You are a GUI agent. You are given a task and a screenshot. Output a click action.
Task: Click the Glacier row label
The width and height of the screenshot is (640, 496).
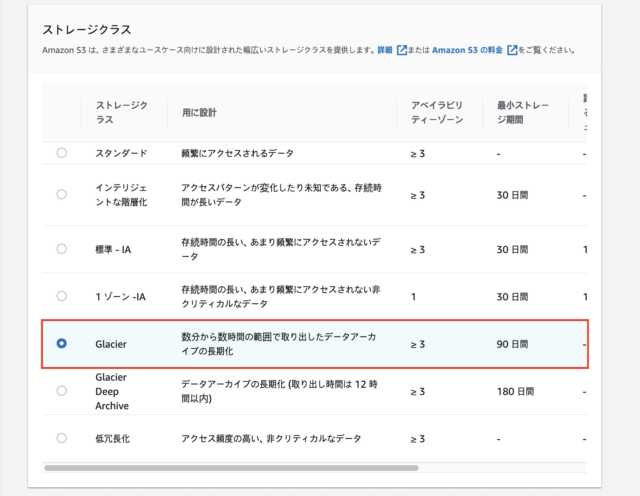[x=111, y=344]
